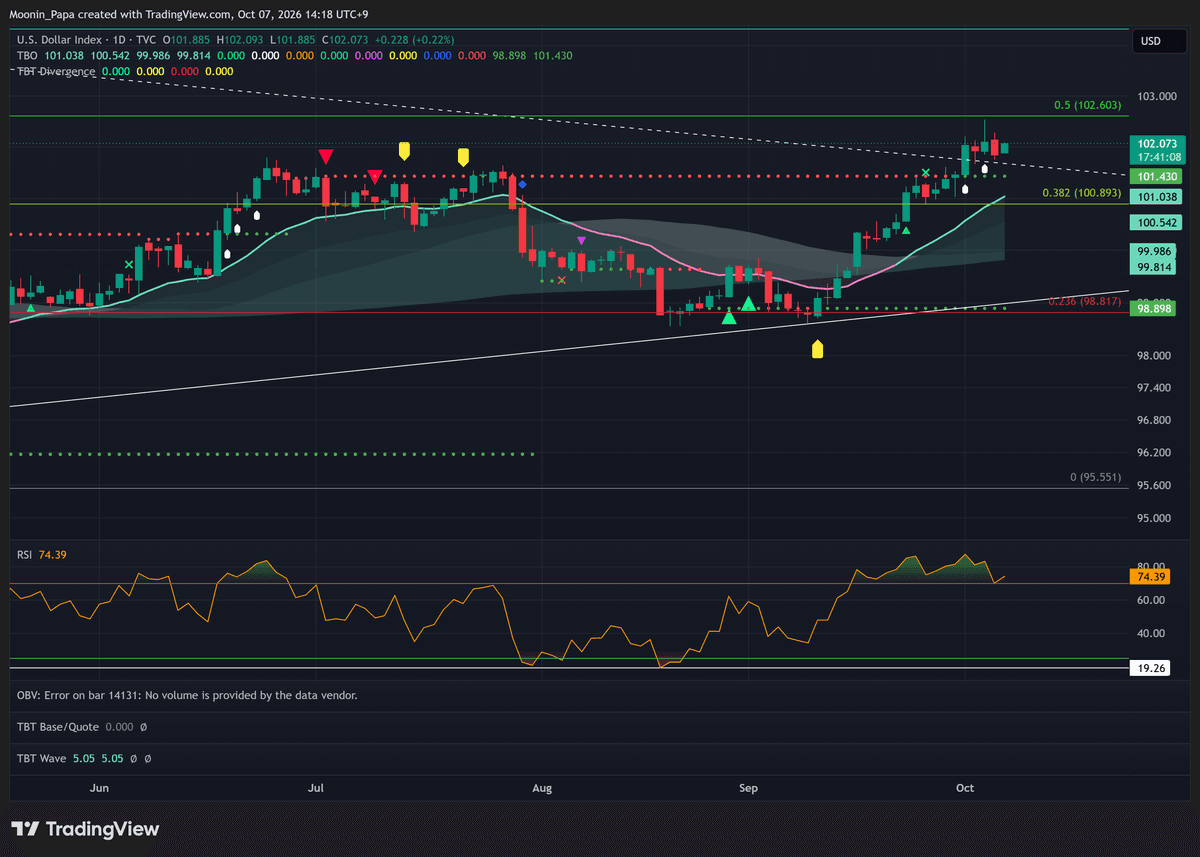Click the 0 (95.551) Fibonacci label
This screenshot has height=857, width=1200.
pyautogui.click(x=1096, y=477)
